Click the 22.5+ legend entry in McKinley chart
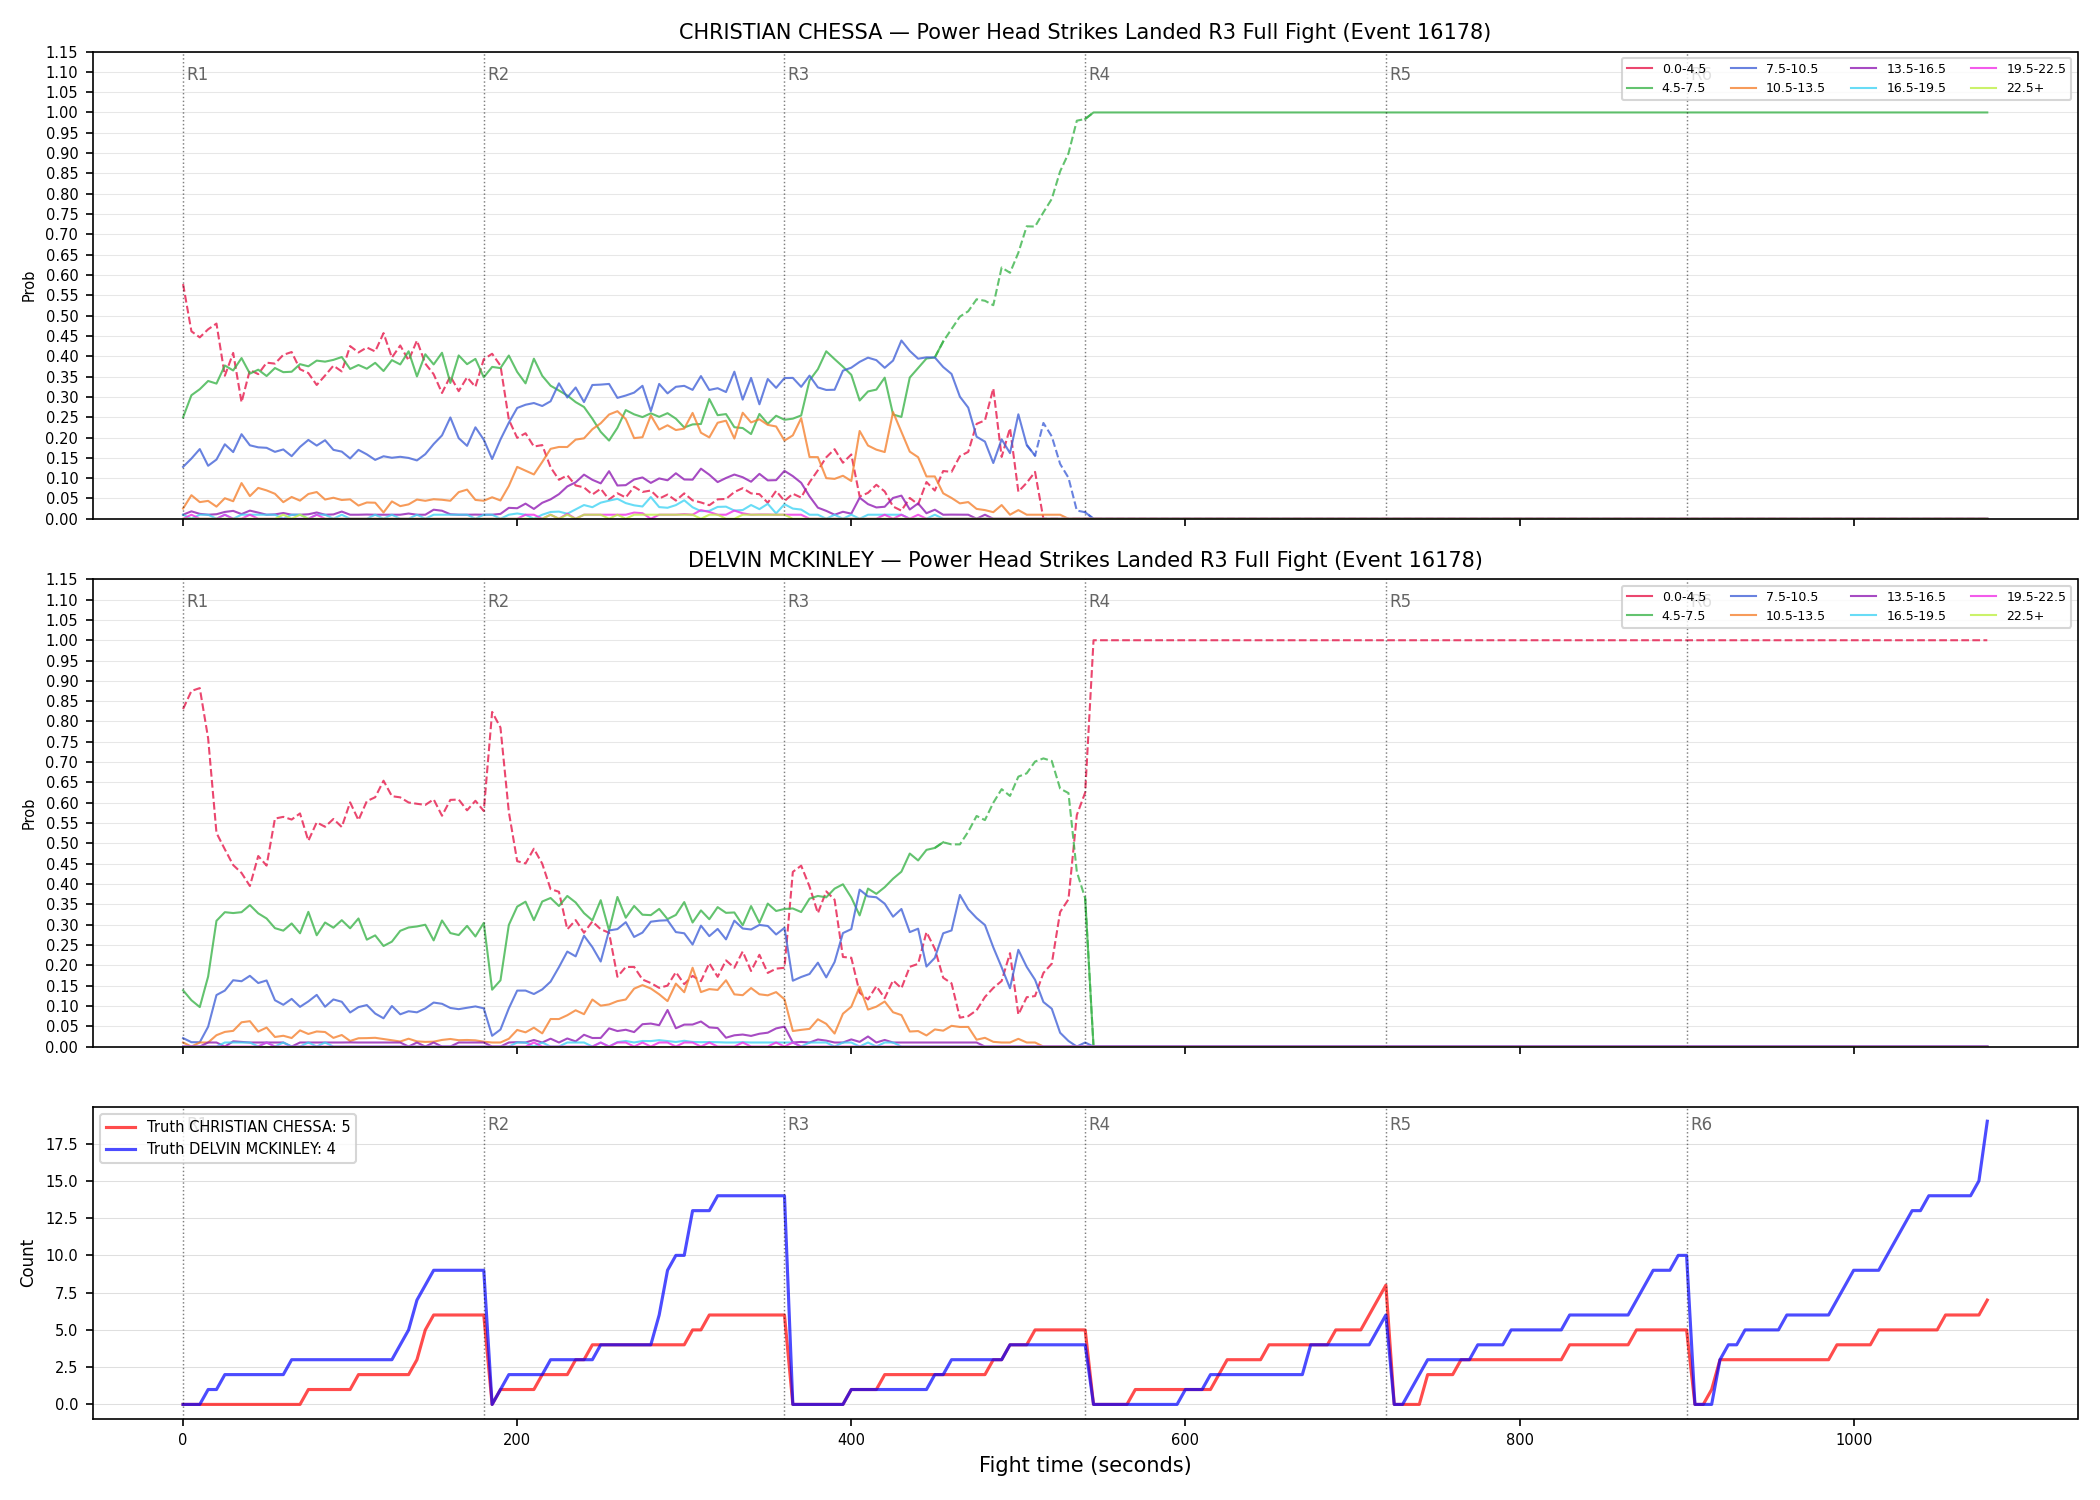 click(x=2007, y=616)
